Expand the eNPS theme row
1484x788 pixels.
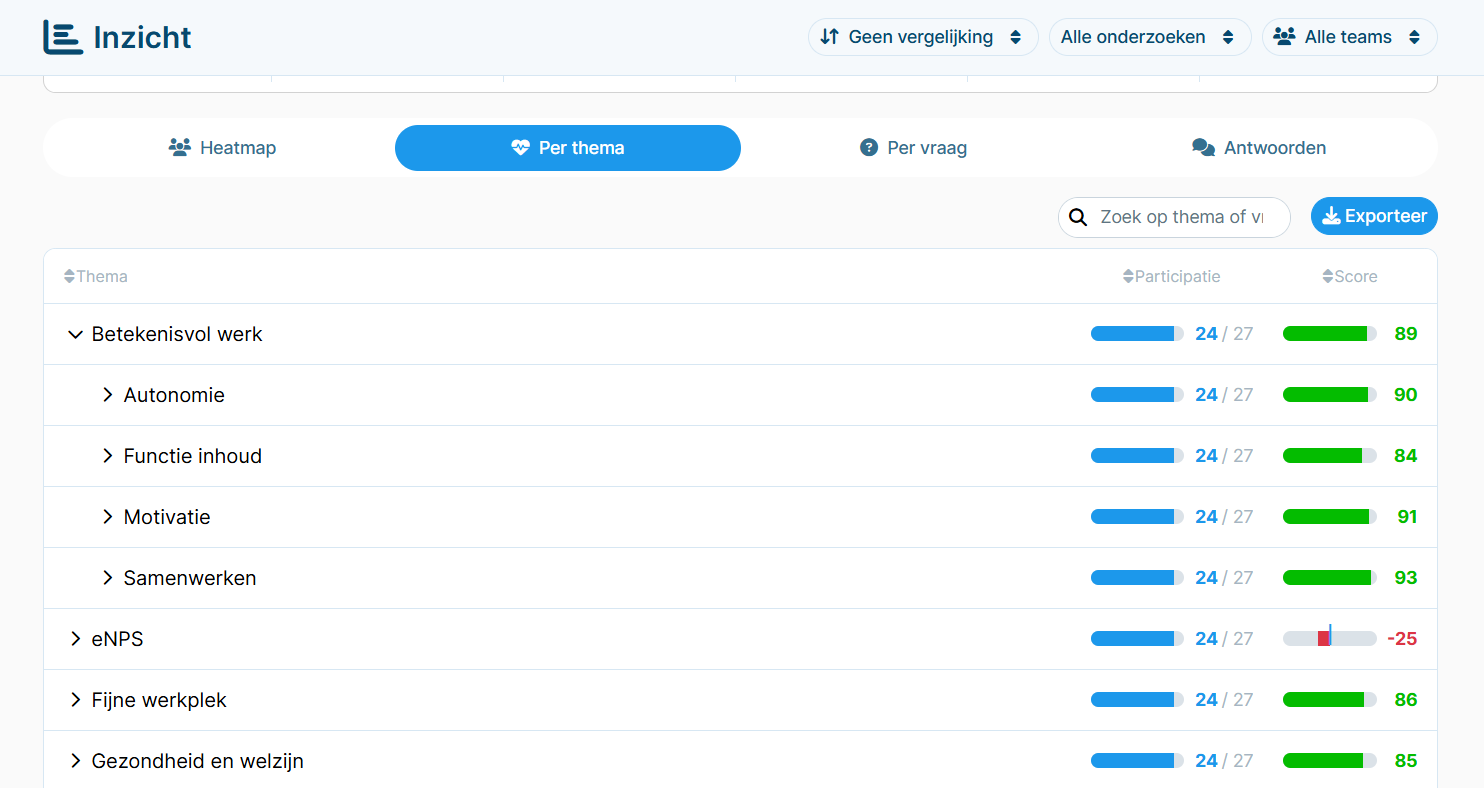click(75, 639)
